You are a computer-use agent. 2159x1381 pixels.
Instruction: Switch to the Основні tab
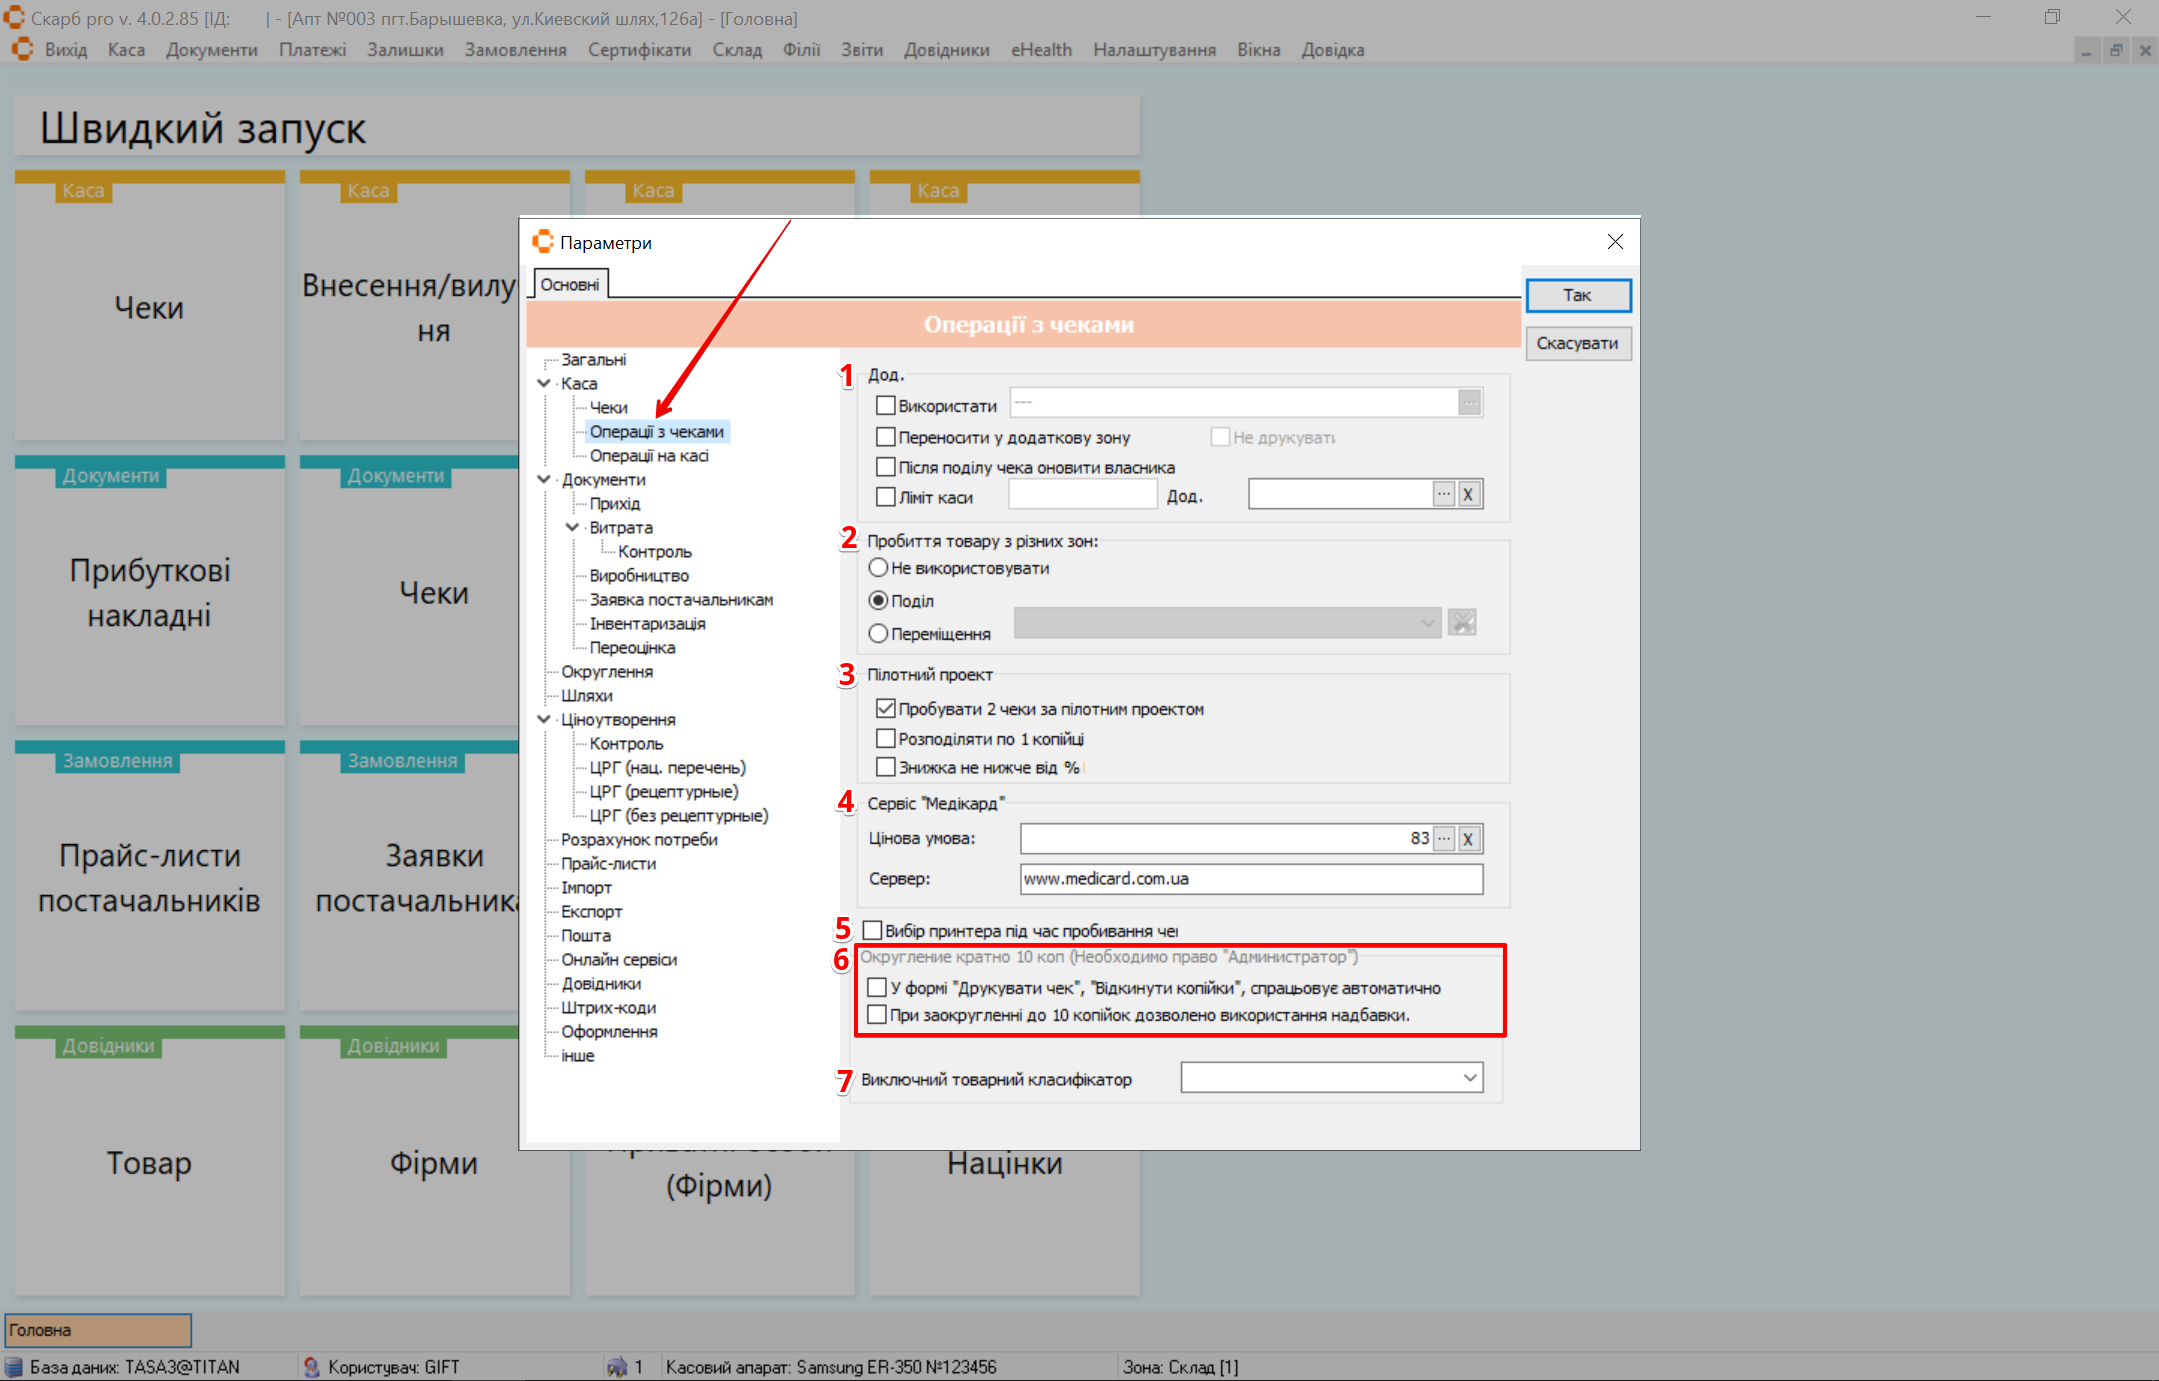coord(569,285)
